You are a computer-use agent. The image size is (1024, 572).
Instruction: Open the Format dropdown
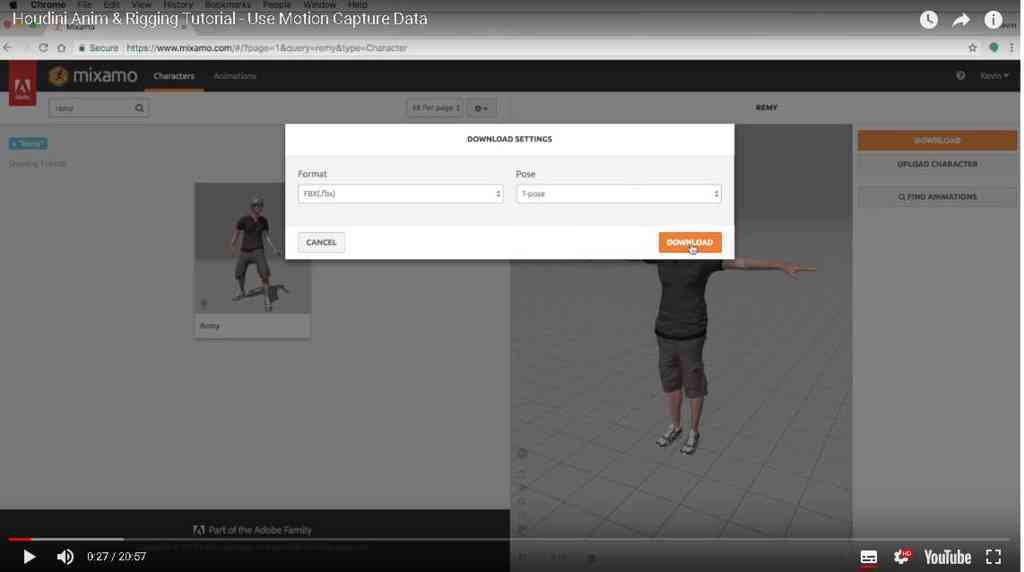[400, 194]
